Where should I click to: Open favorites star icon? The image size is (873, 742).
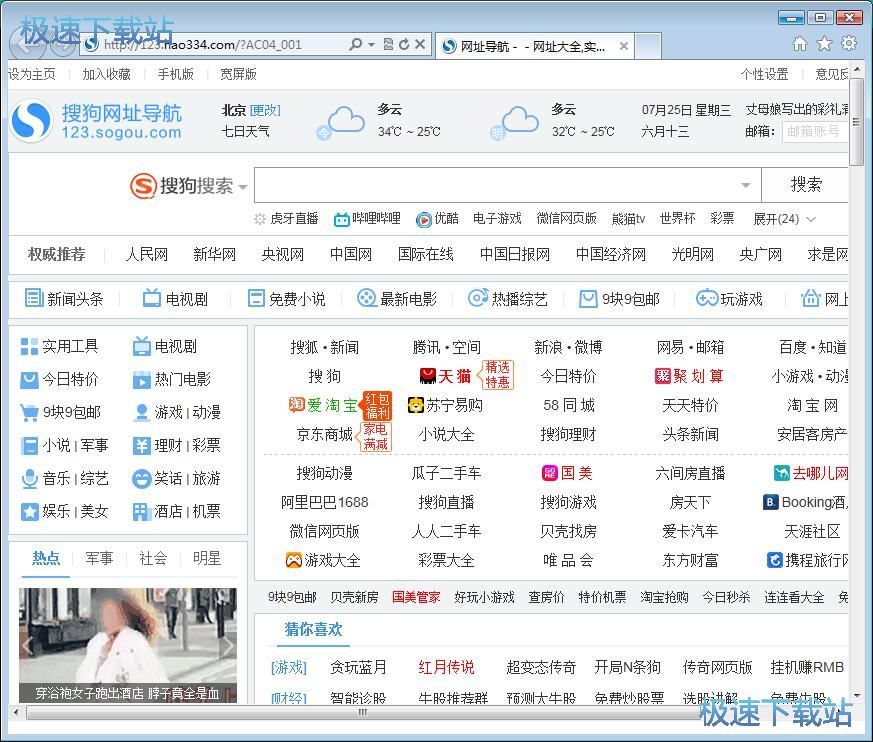pyautogui.click(x=824, y=43)
